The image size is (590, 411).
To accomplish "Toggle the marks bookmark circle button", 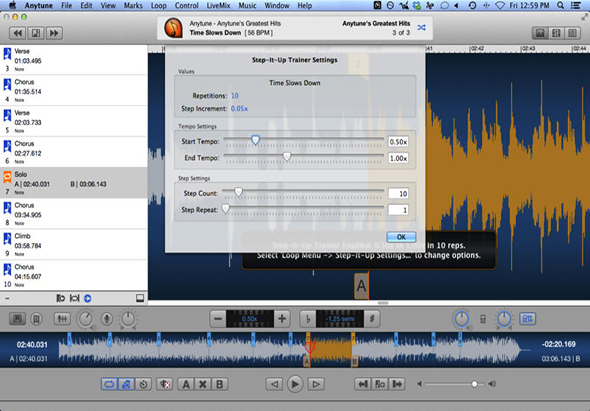I will tap(36, 319).
